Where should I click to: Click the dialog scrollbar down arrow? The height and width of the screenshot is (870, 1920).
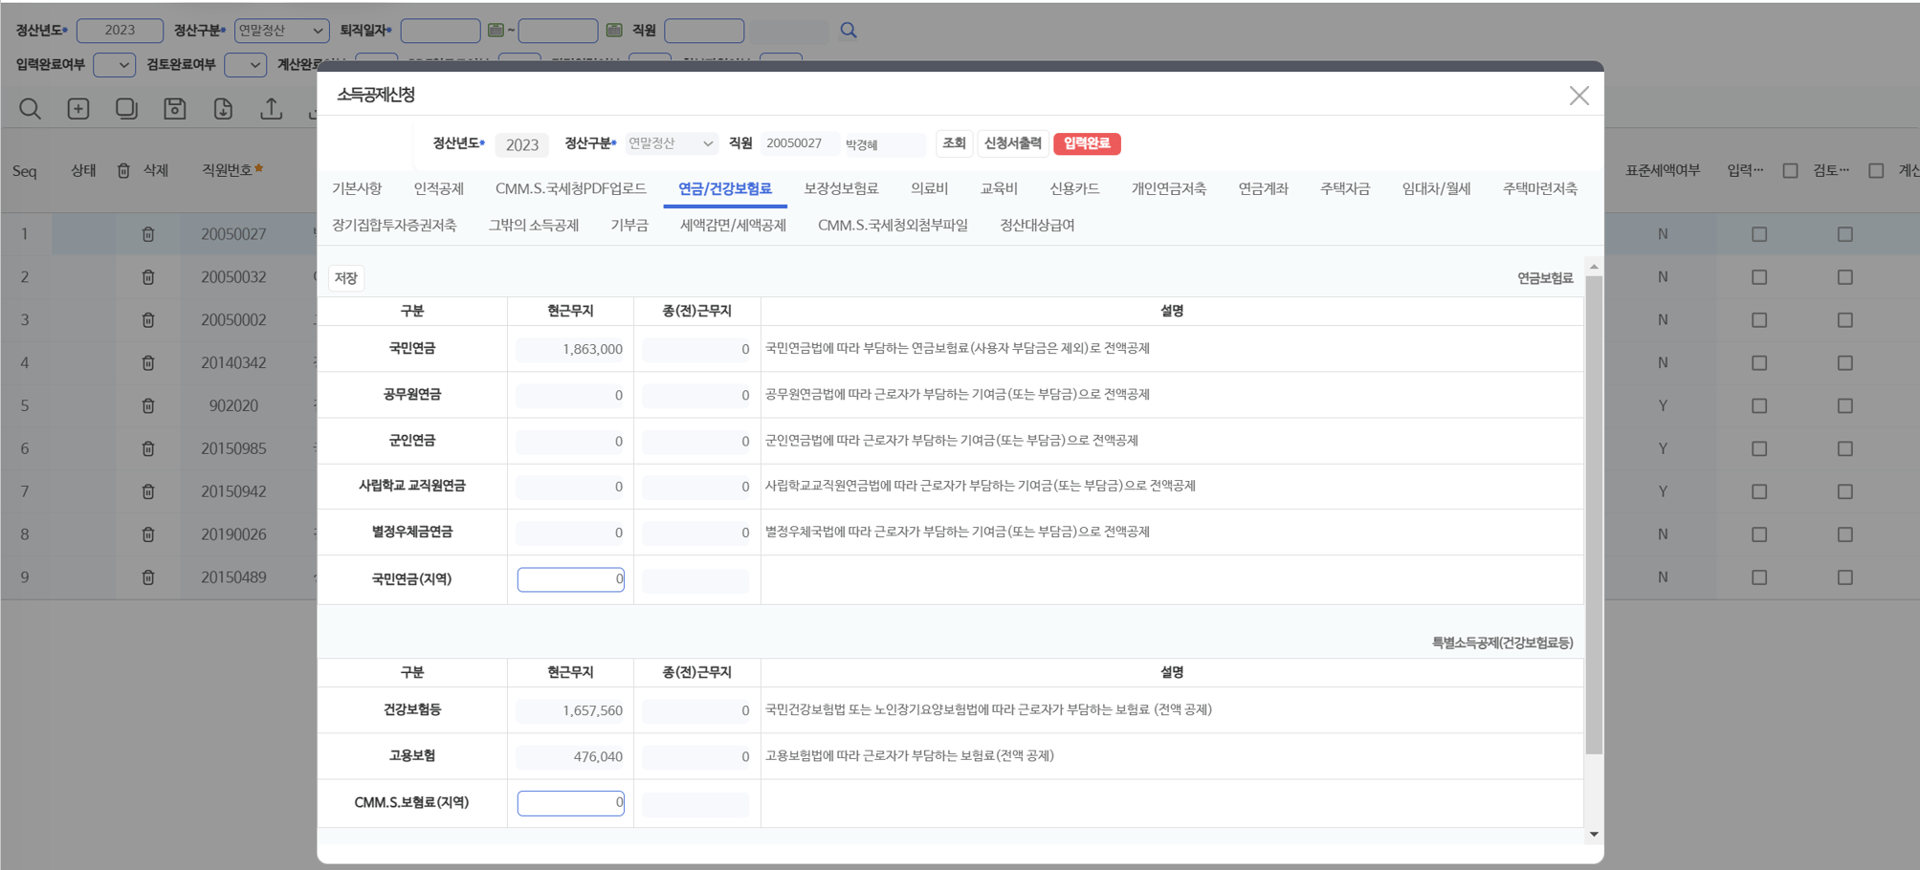click(x=1594, y=834)
